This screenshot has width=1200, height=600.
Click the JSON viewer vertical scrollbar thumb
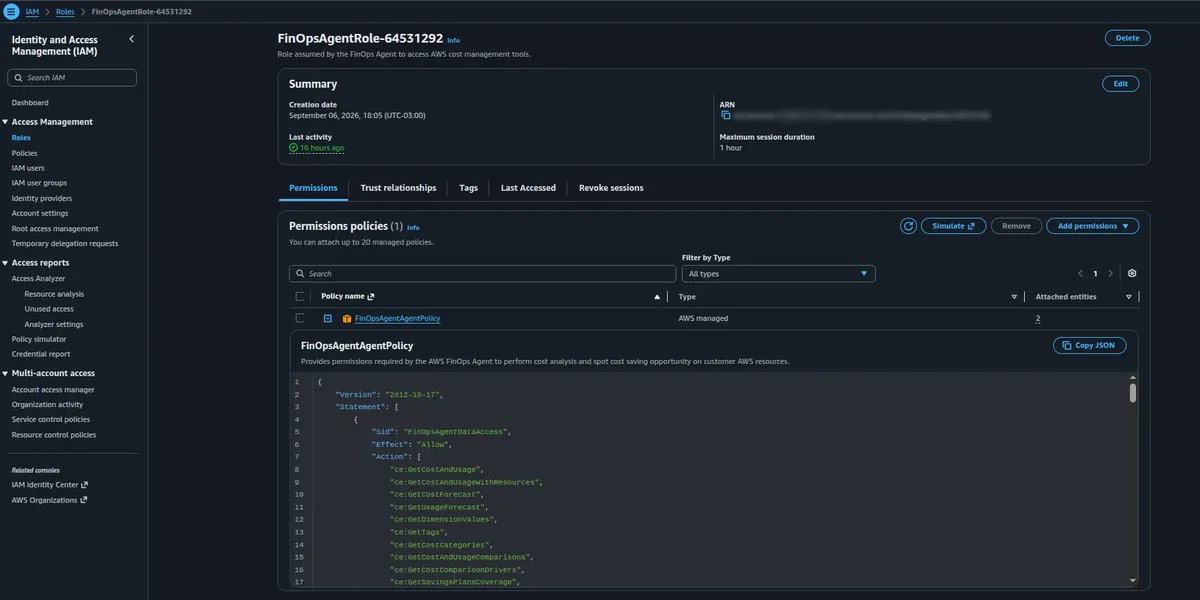1133,392
